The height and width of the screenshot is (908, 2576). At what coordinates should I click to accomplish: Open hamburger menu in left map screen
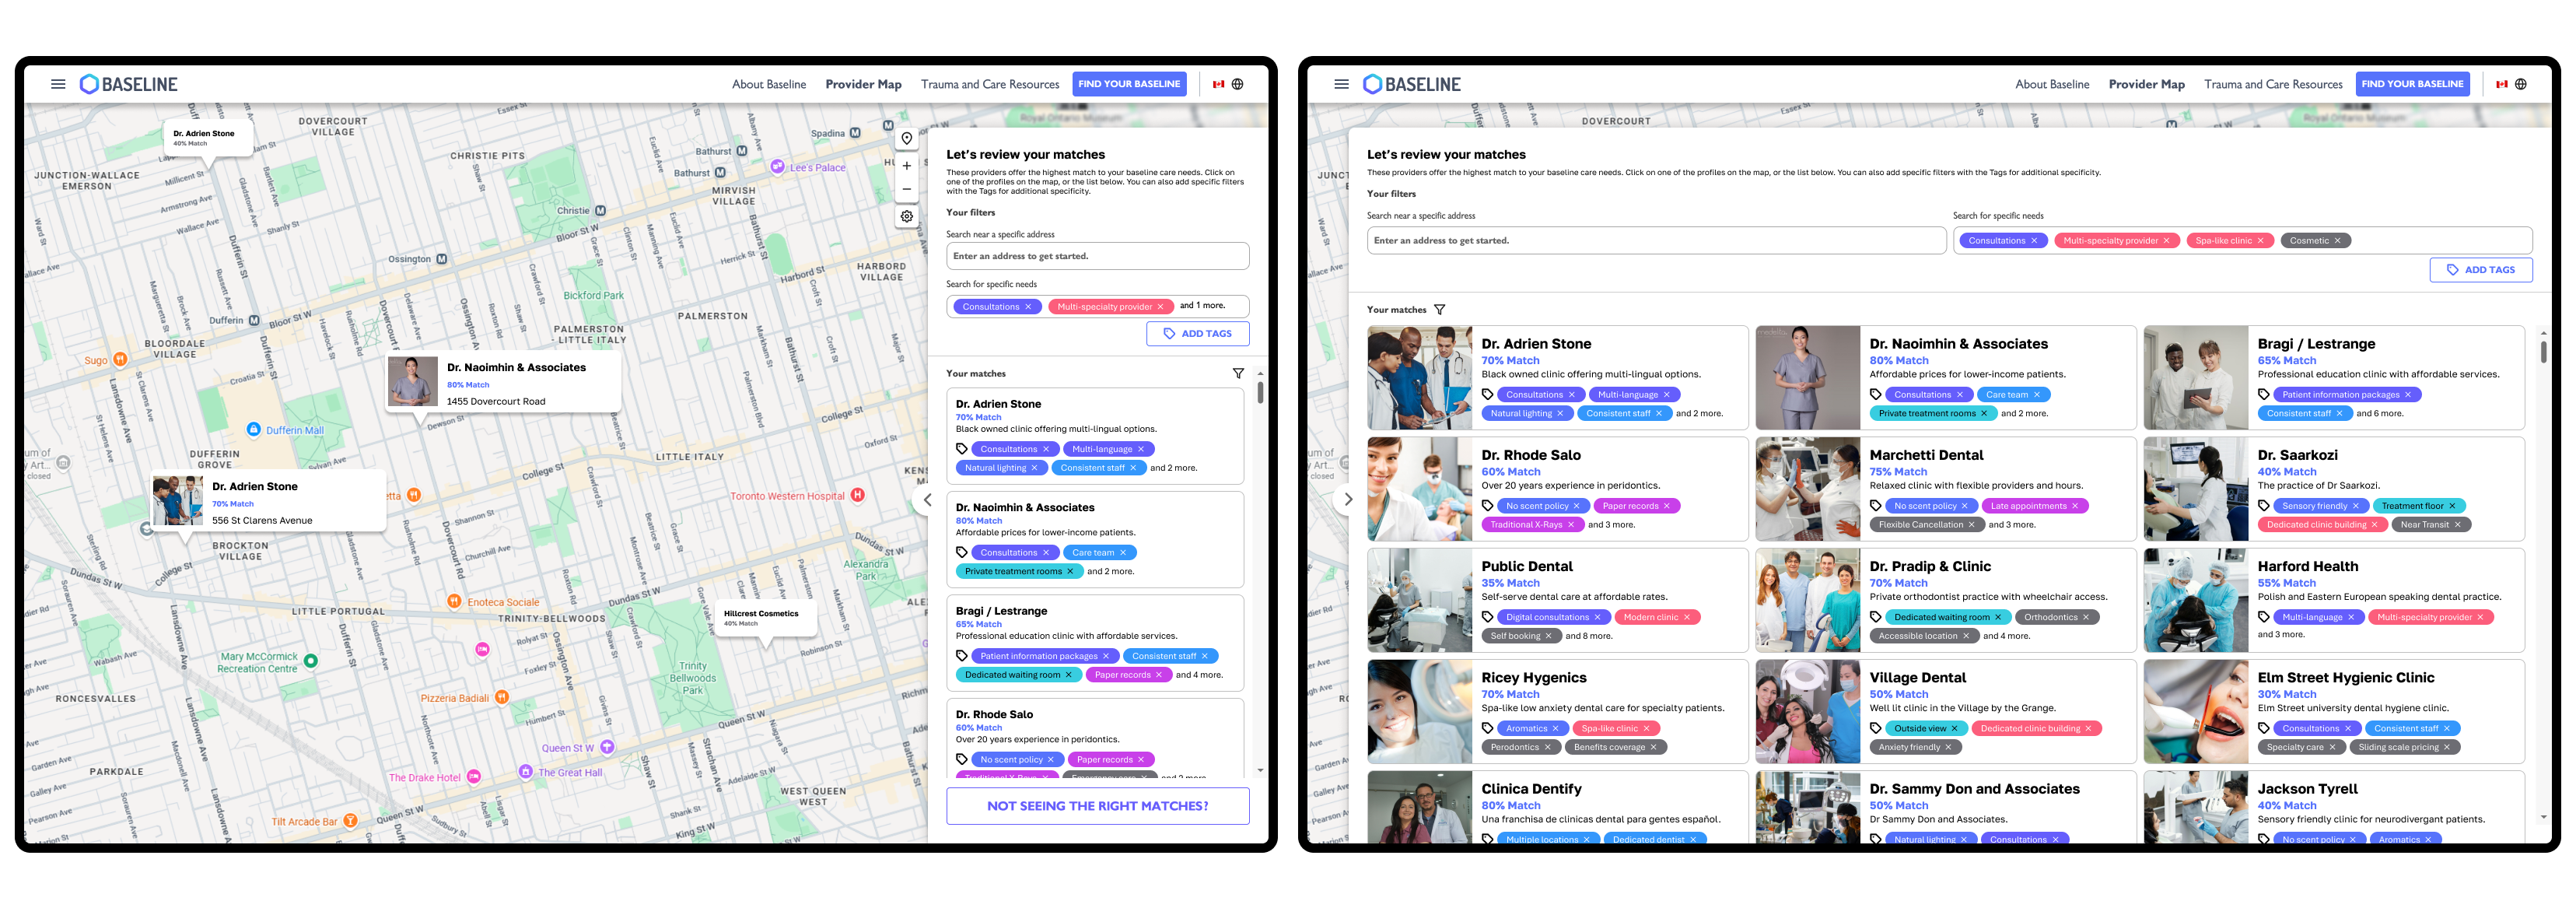click(x=58, y=84)
